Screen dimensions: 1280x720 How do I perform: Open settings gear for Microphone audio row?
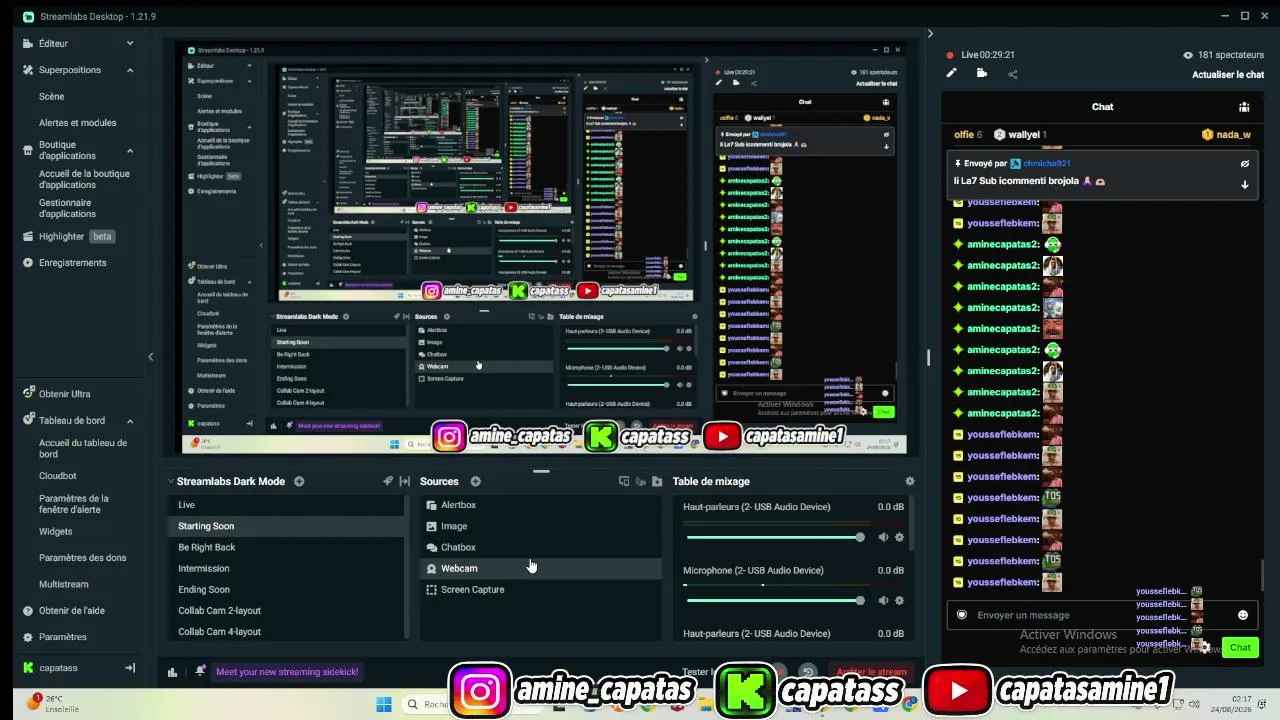pos(900,600)
